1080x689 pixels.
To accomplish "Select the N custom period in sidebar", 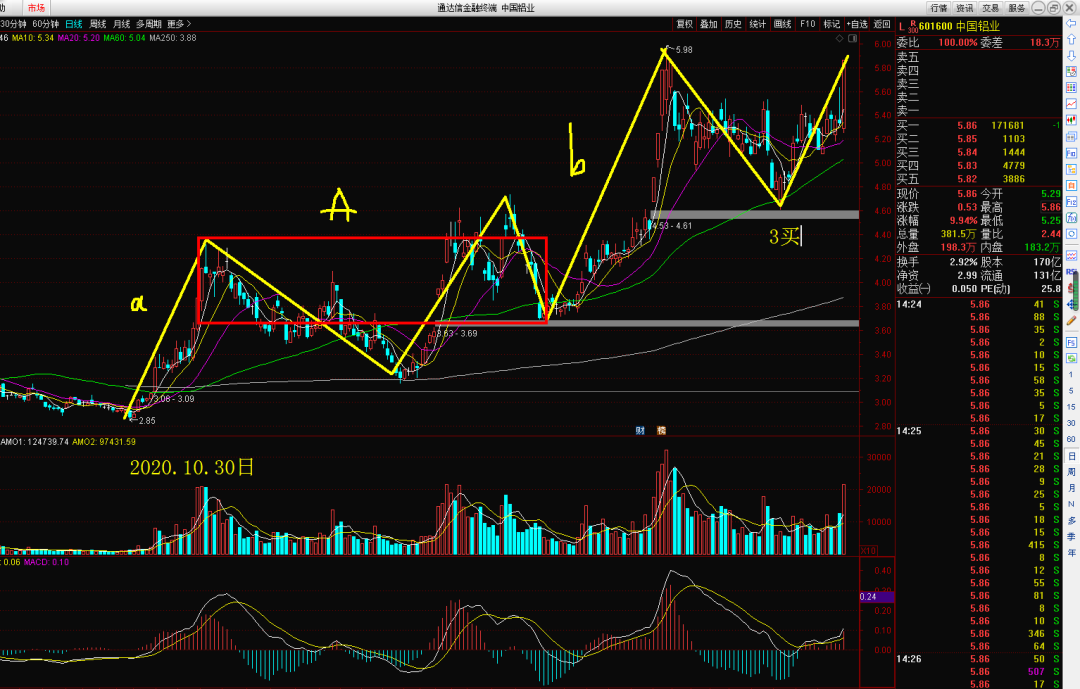I will tap(1071, 504).
